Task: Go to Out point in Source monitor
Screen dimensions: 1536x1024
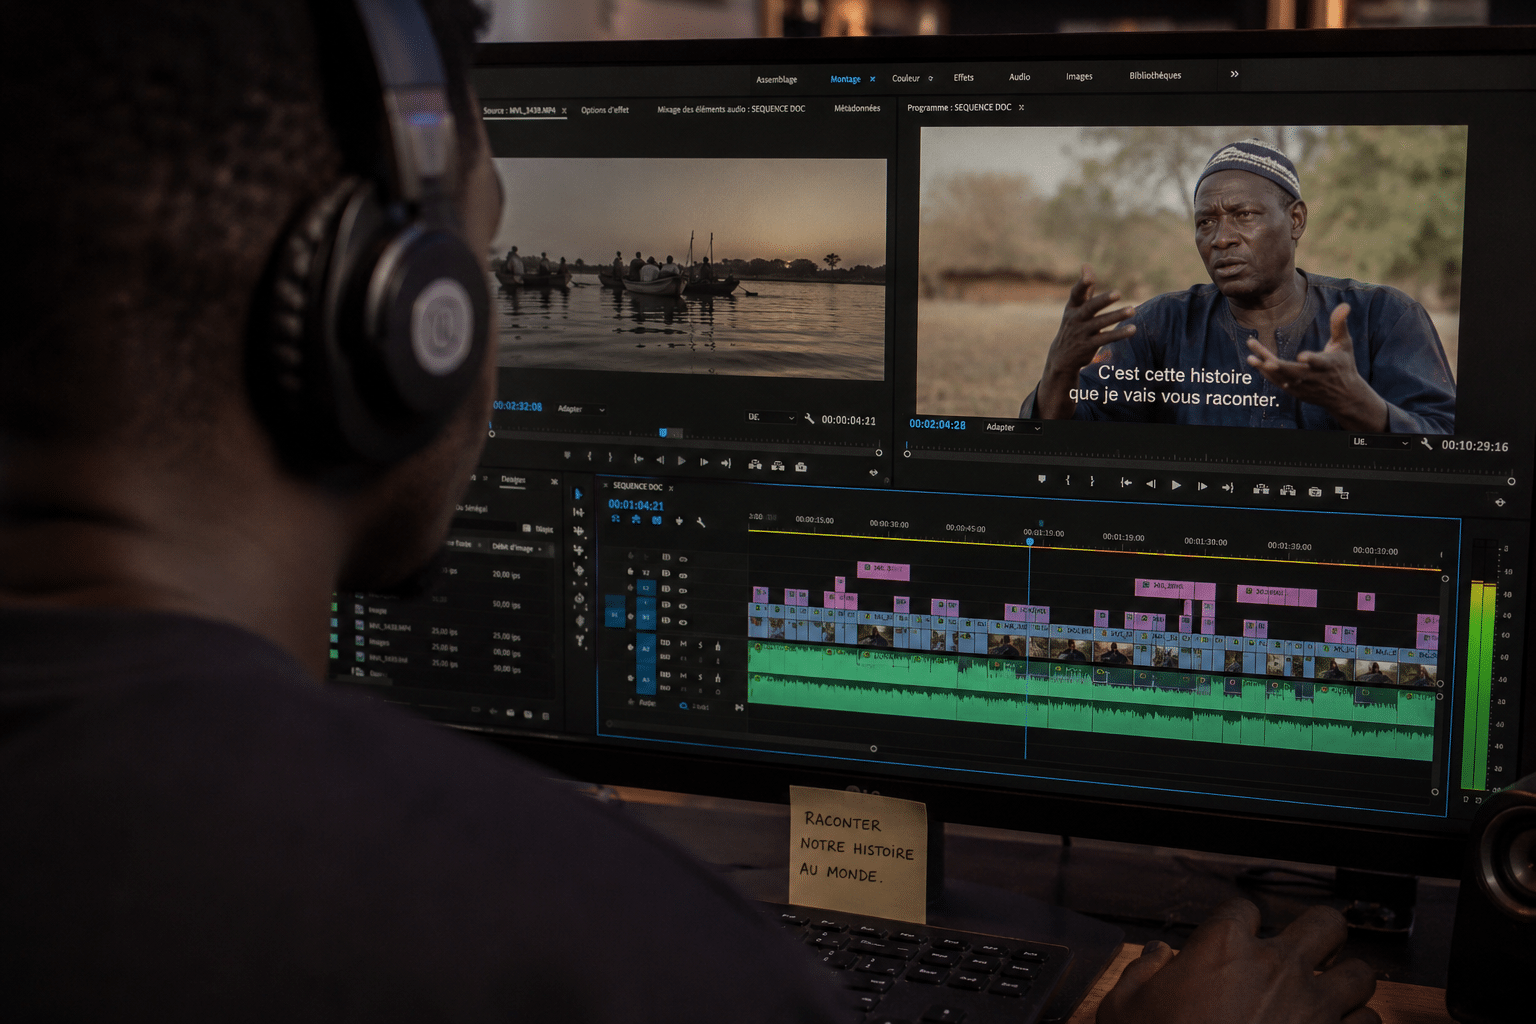Action: 726,463
